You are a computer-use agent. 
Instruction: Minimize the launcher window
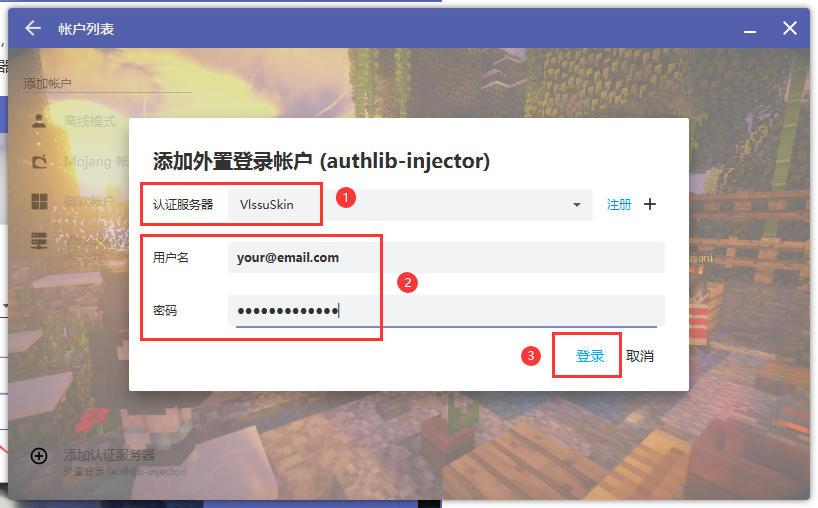pos(750,30)
